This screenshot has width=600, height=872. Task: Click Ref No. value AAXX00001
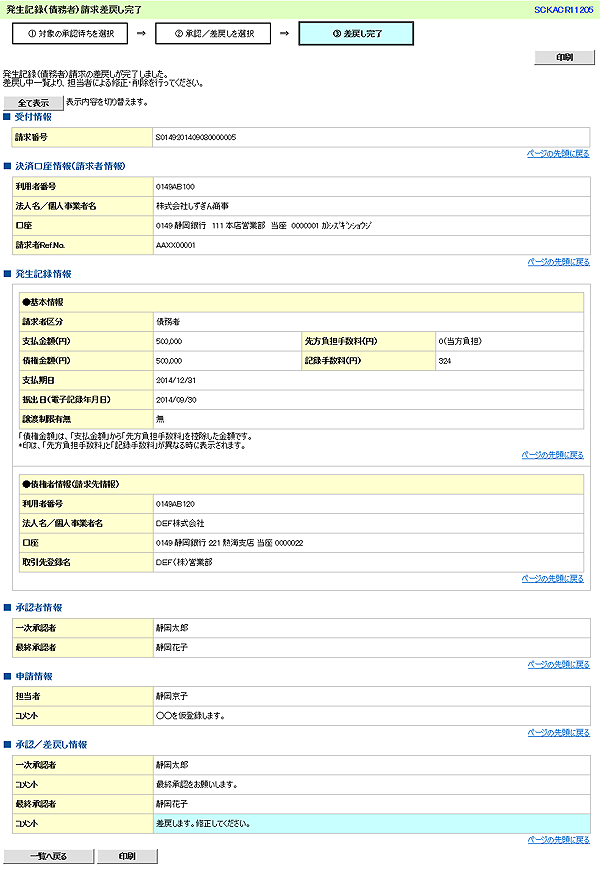pos(176,245)
